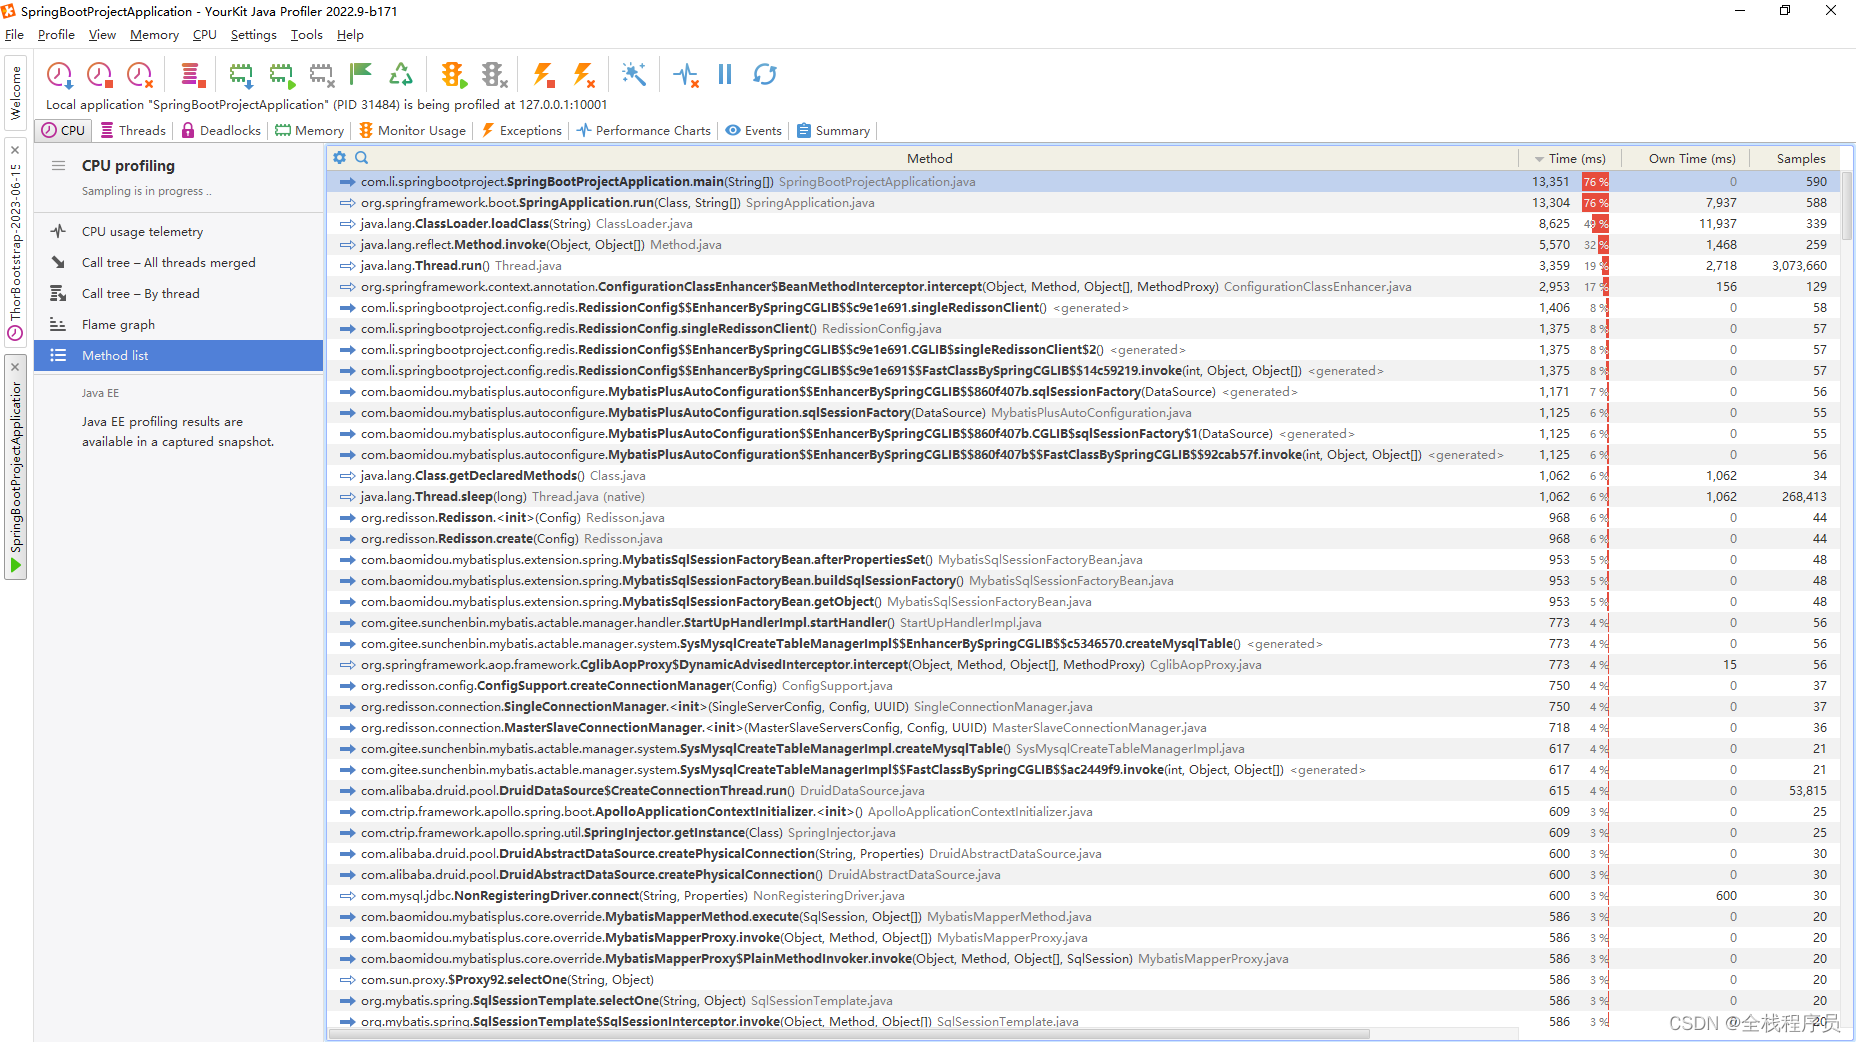The width and height of the screenshot is (1856, 1042).
Task: Select Method list in the sidebar
Action: (x=178, y=356)
